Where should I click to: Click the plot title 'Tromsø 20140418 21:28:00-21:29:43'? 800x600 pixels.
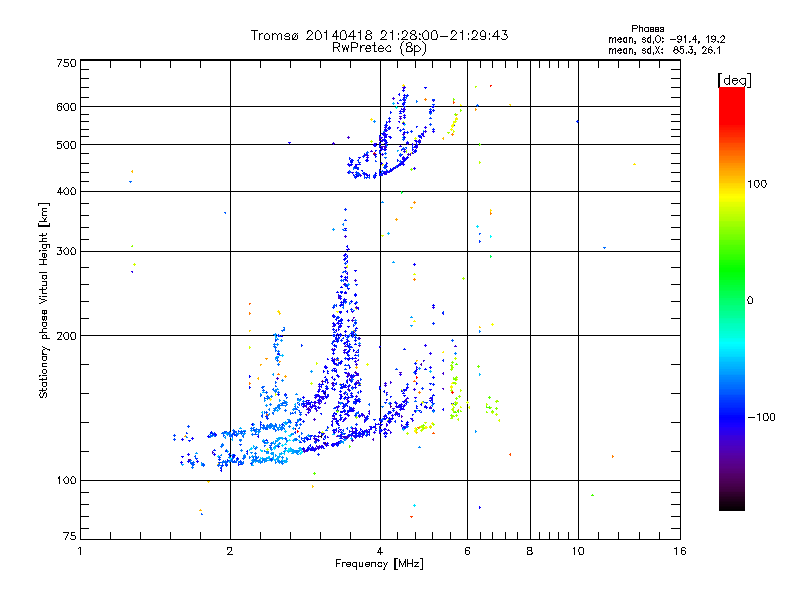click(x=379, y=35)
